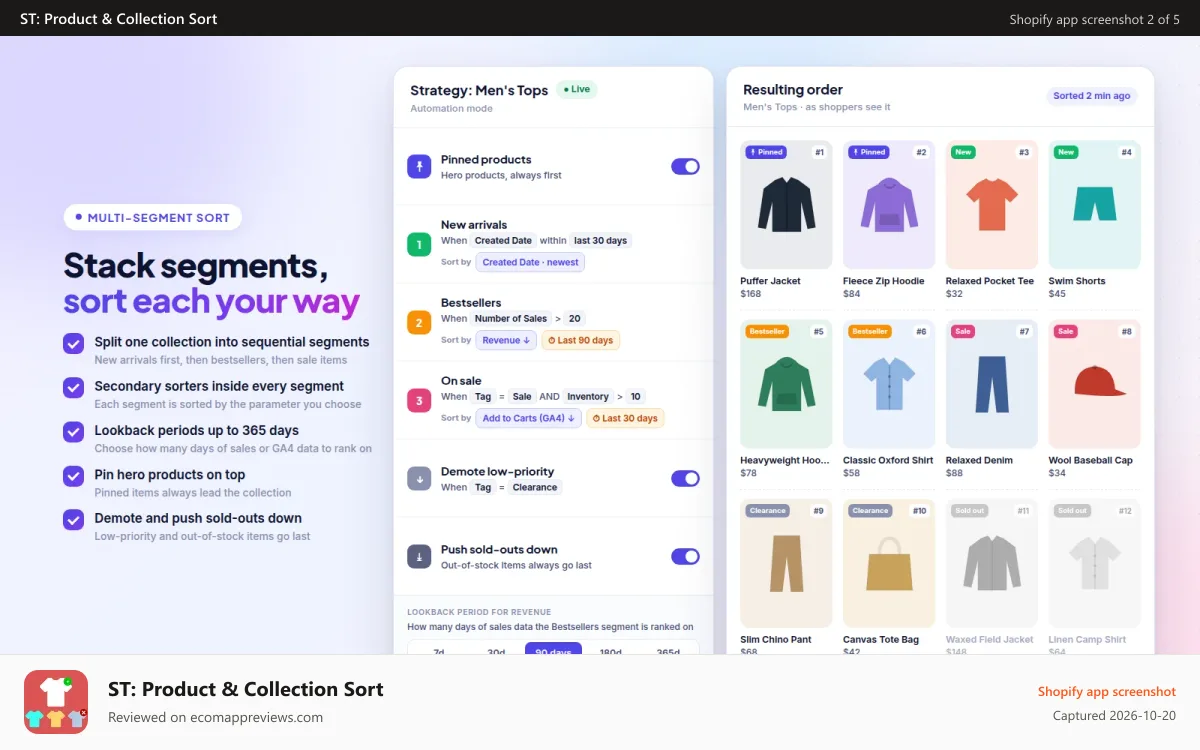Click the Sold out badge on Waxed Field Jacket
The image size is (1200, 750).
(x=970, y=510)
